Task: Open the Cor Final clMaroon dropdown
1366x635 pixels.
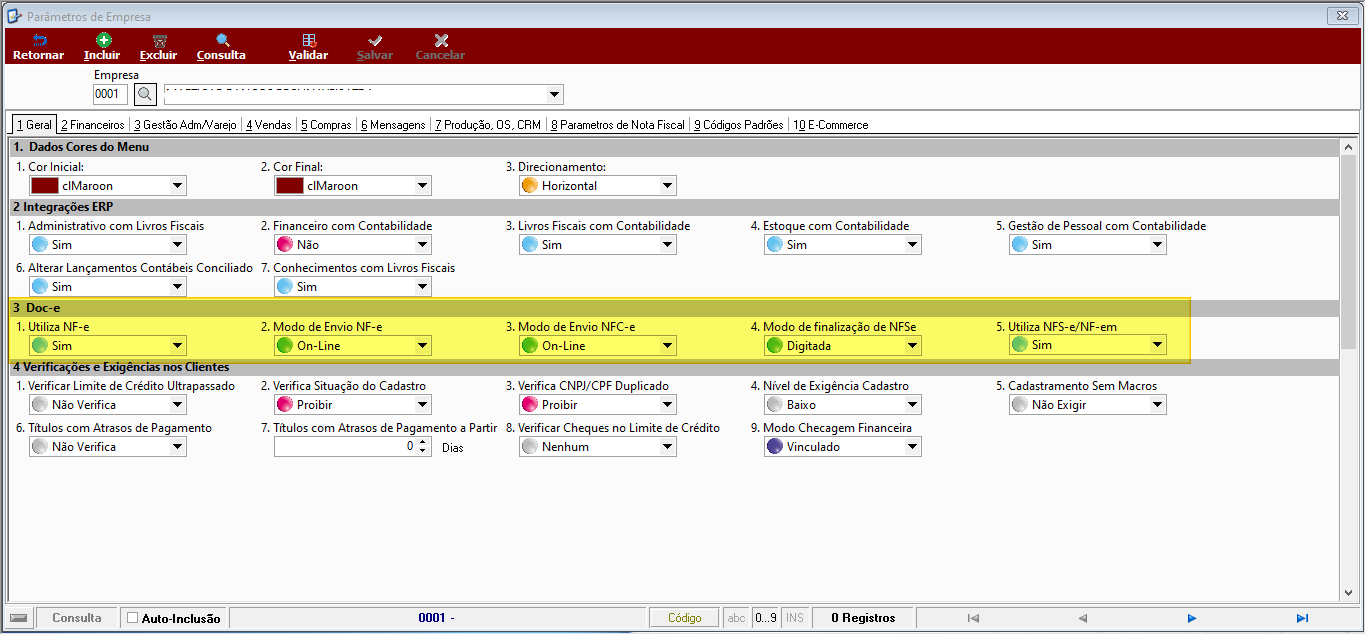Action: tap(422, 185)
